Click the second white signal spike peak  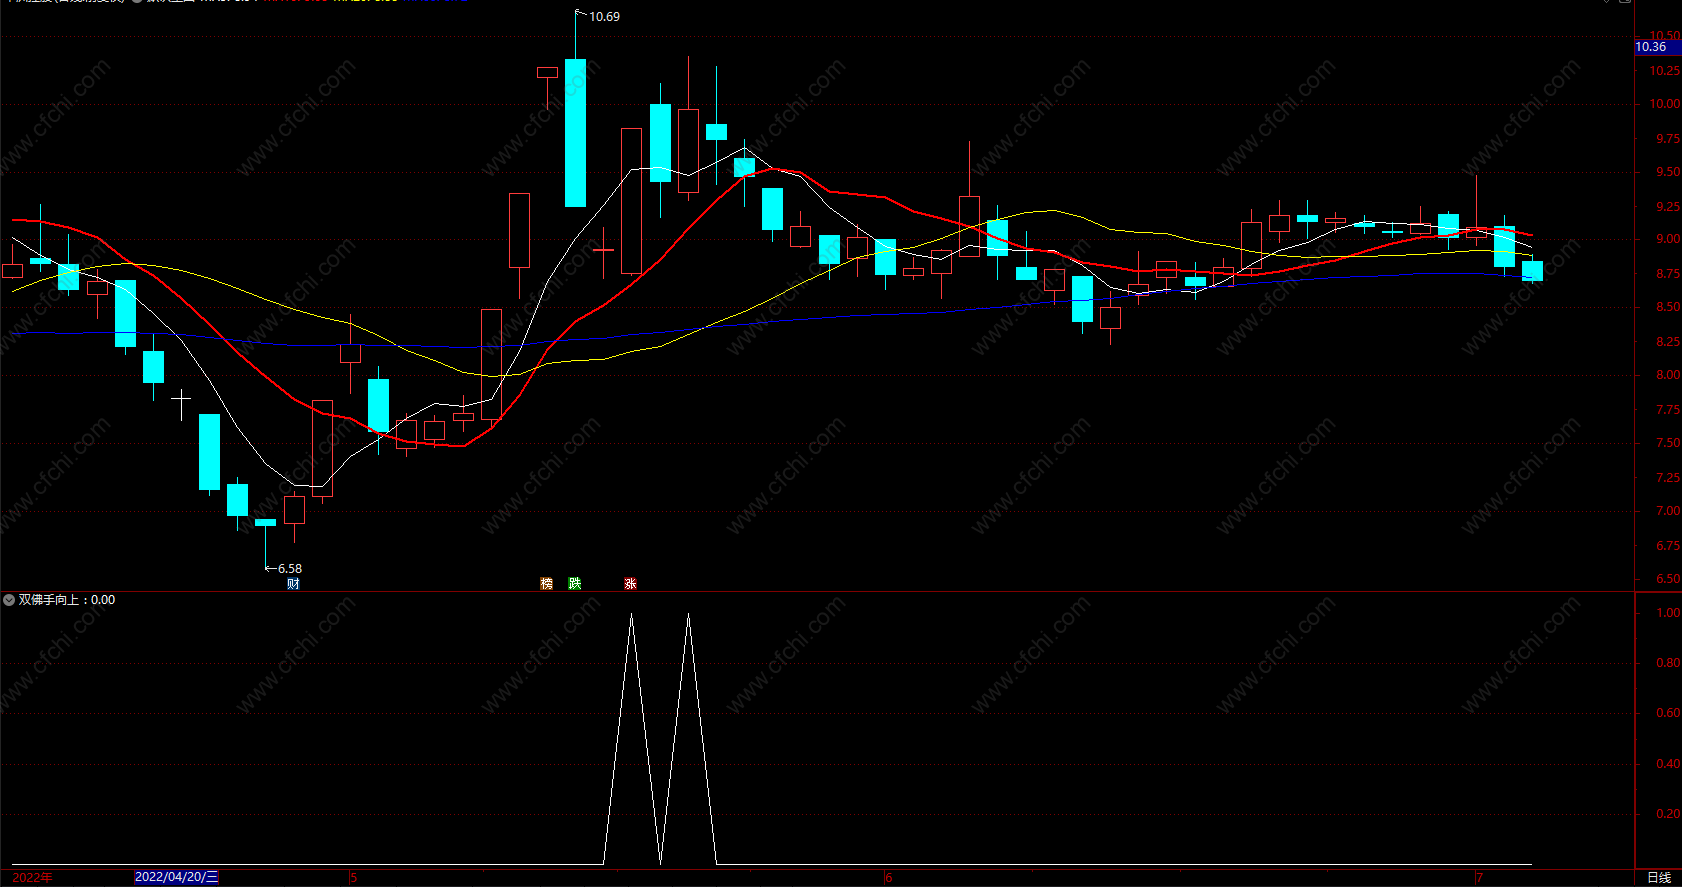[x=688, y=614]
